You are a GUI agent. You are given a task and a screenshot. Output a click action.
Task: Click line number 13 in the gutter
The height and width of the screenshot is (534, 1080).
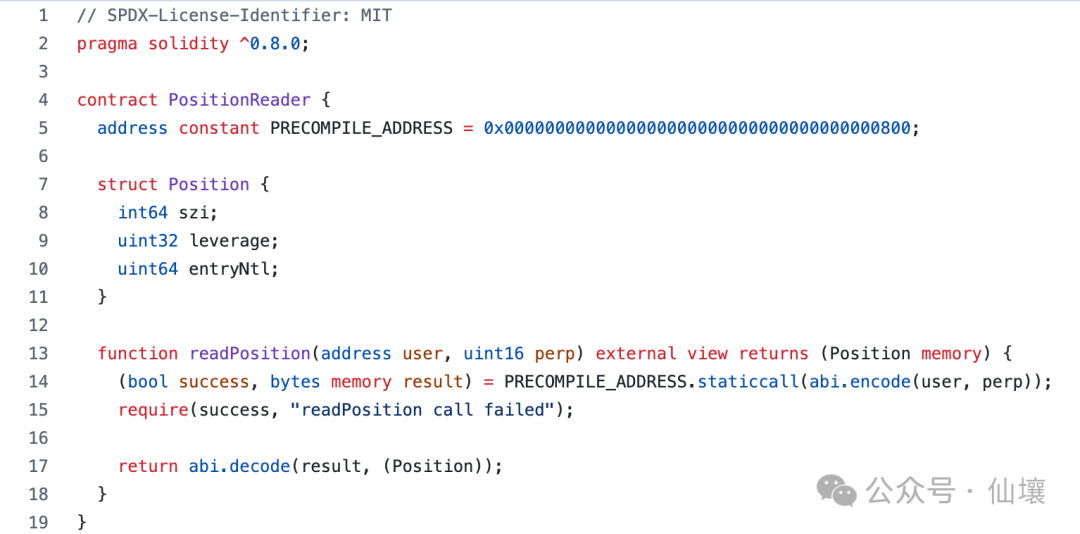38,353
